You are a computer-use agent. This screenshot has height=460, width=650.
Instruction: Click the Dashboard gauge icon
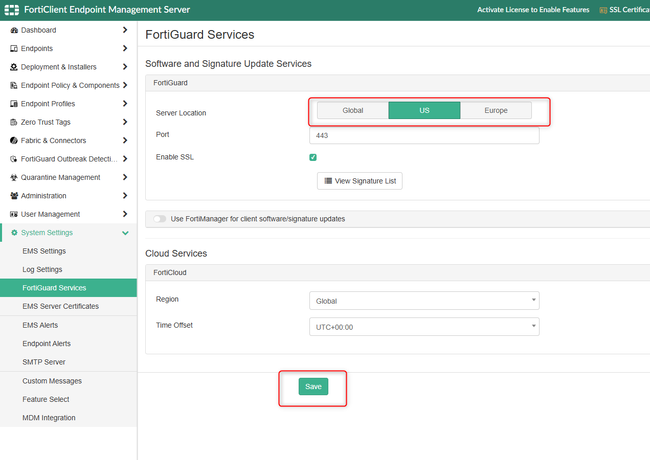point(14,30)
